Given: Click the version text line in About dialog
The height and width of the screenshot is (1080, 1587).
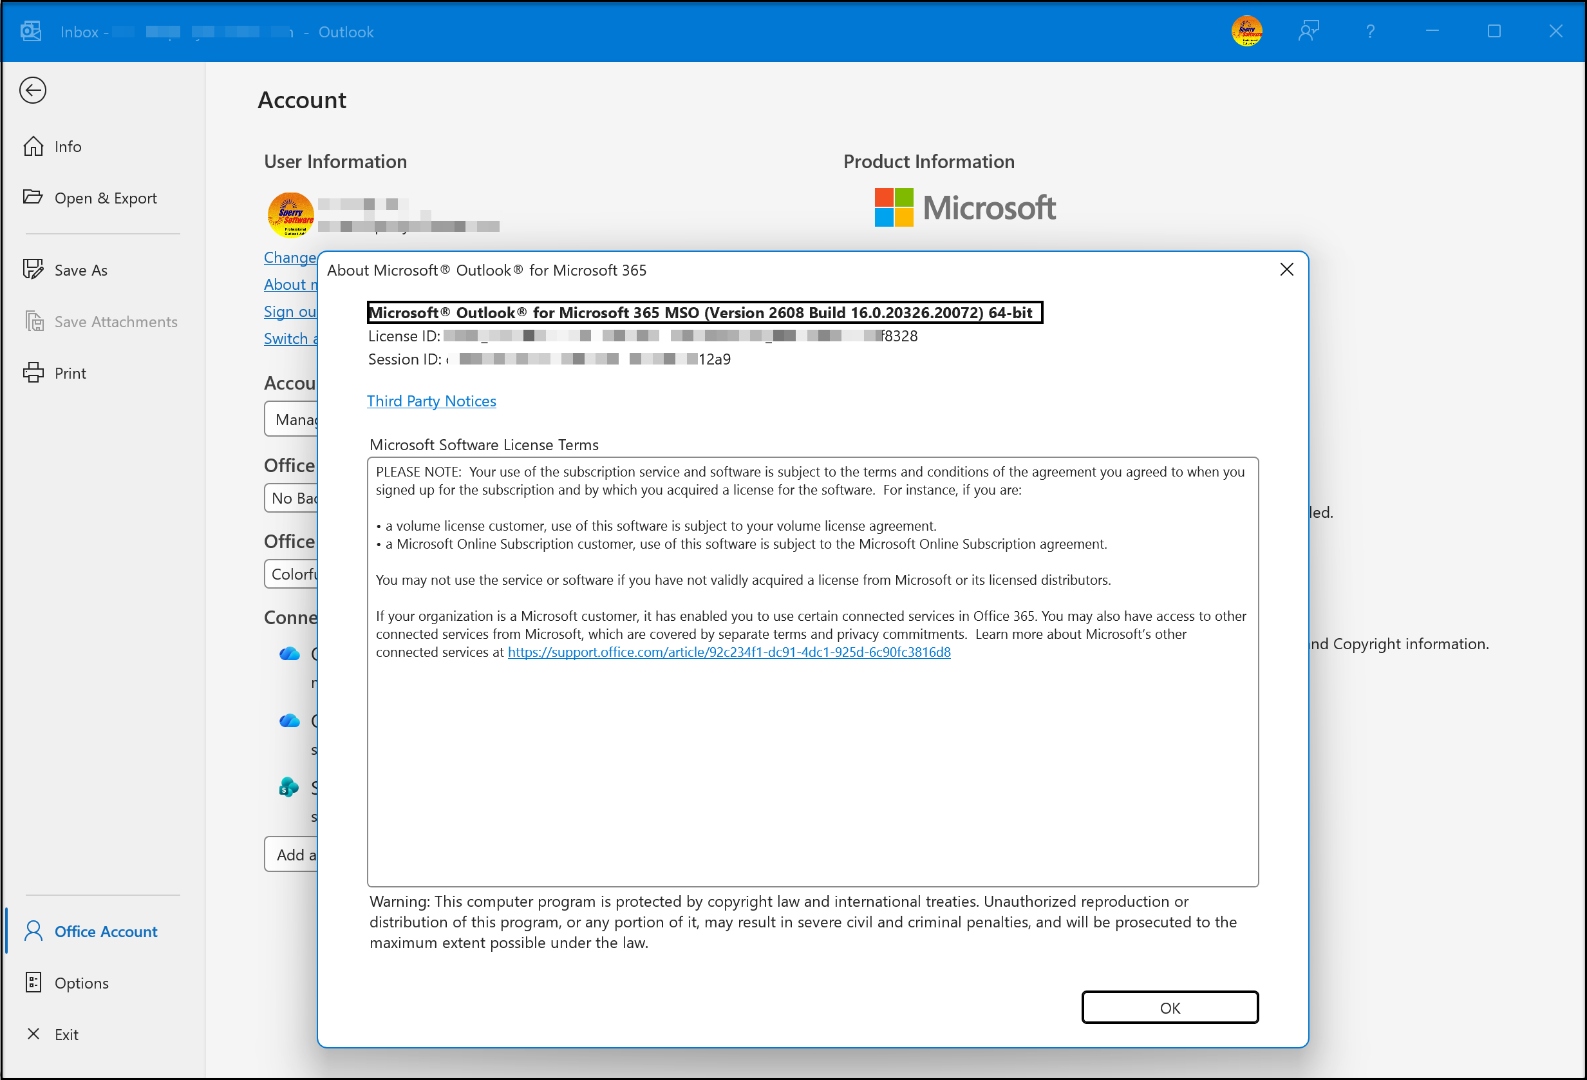Looking at the screenshot, I should click(705, 313).
